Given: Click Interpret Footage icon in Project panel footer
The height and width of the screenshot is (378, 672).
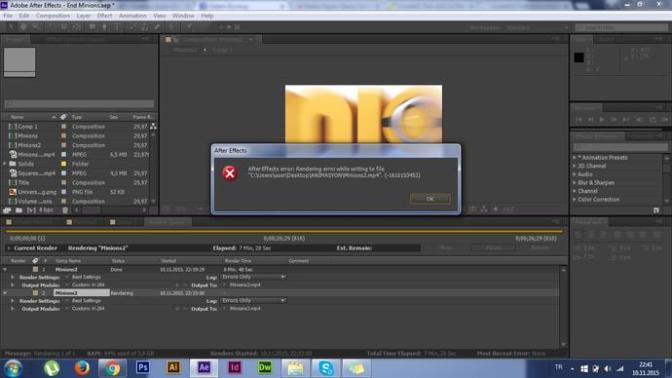Looking at the screenshot, I should tap(7, 210).
